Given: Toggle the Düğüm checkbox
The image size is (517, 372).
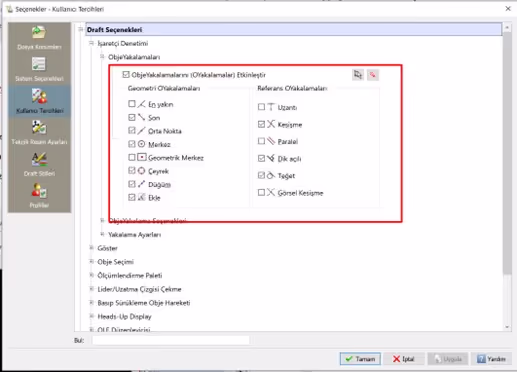Looking at the screenshot, I should tap(132, 184).
